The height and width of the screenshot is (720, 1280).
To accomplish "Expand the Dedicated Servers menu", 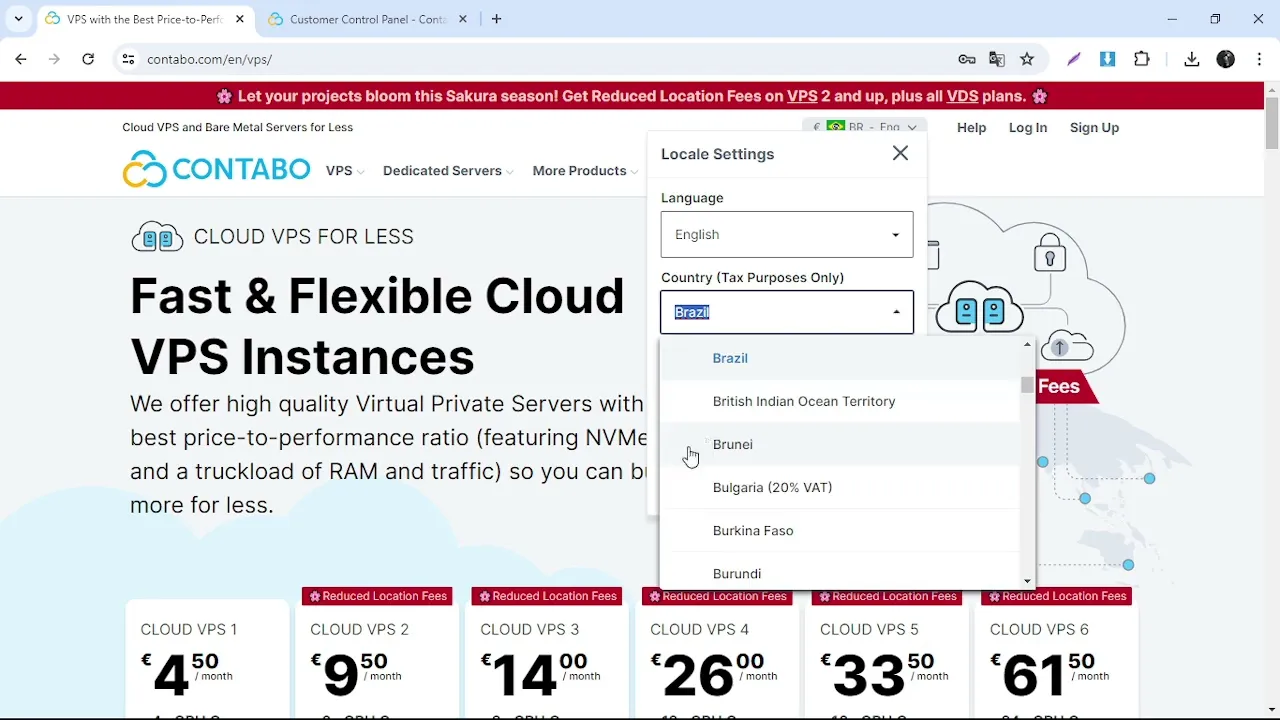I will click(448, 171).
